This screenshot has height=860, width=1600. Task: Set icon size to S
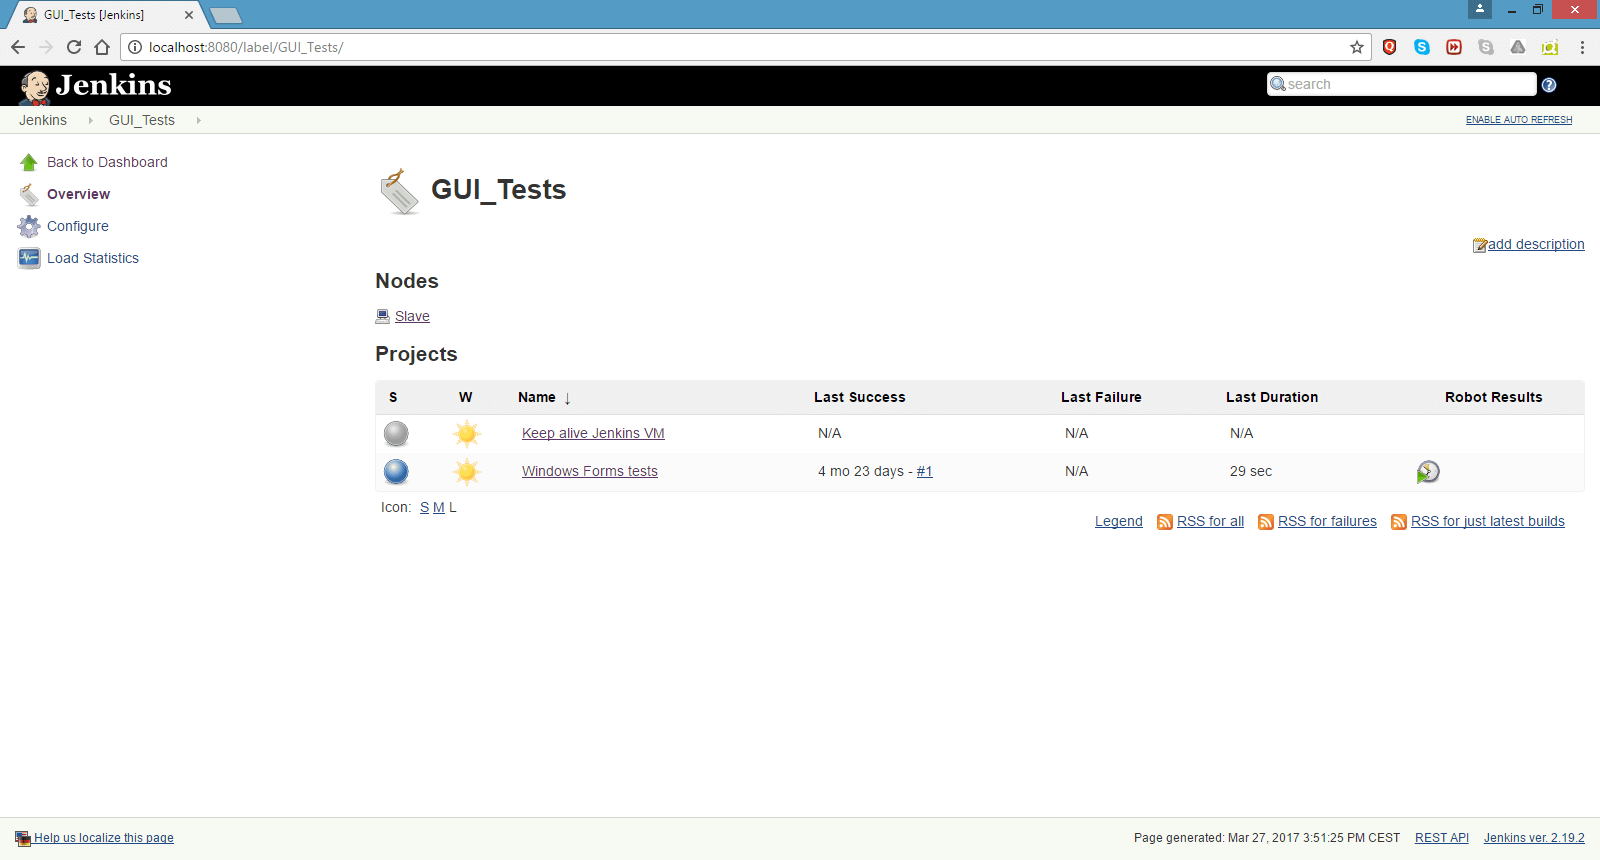[x=424, y=507]
